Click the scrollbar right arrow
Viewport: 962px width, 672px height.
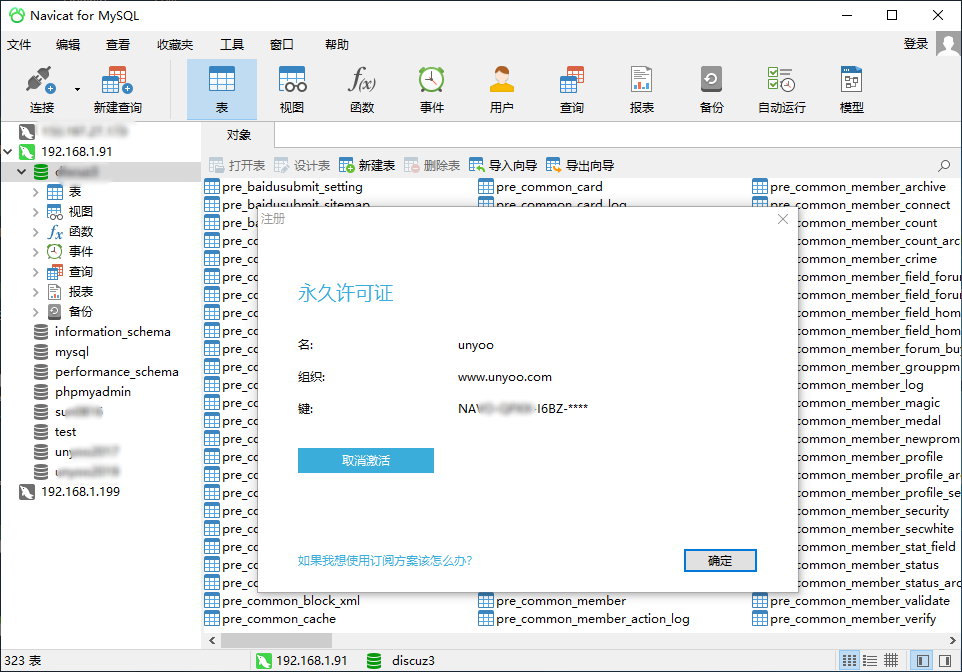pos(953,640)
